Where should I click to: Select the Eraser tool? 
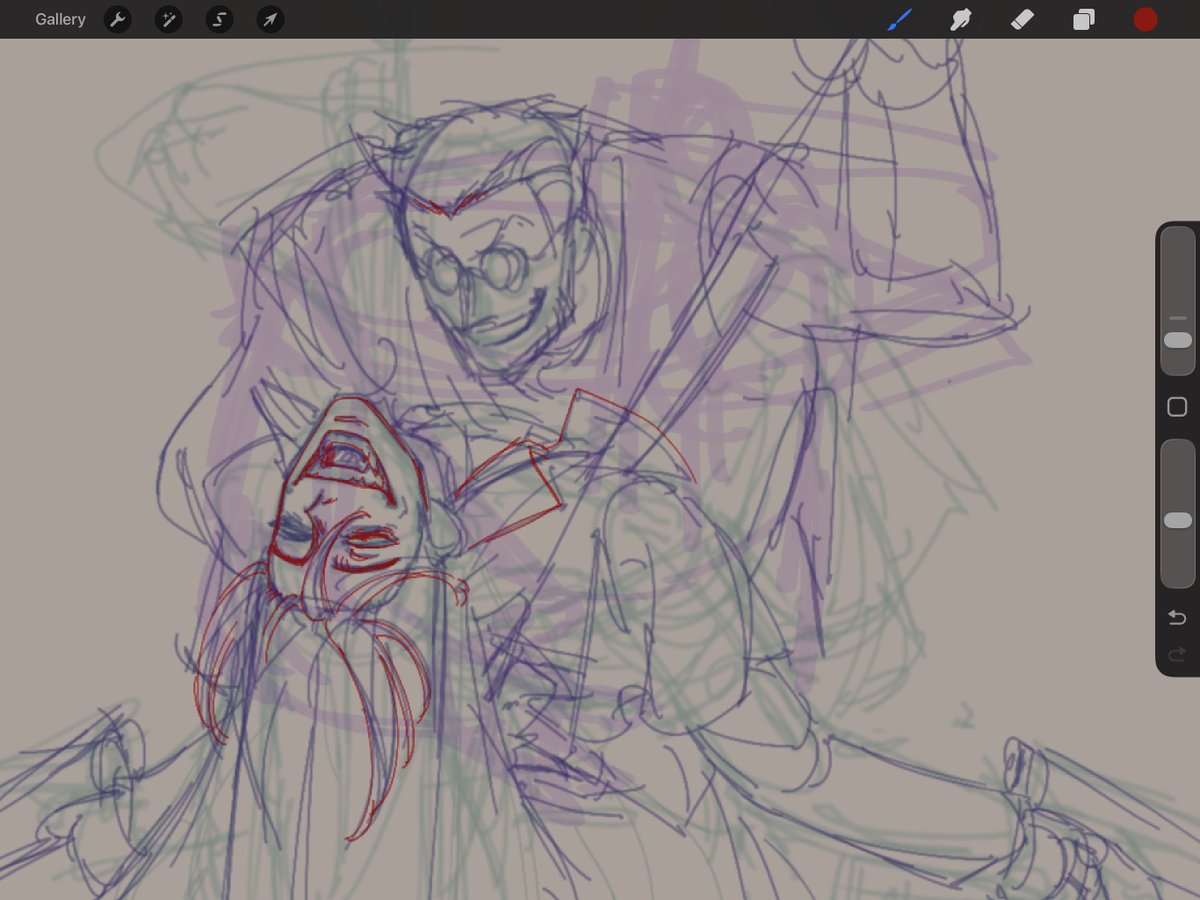click(x=1022, y=19)
